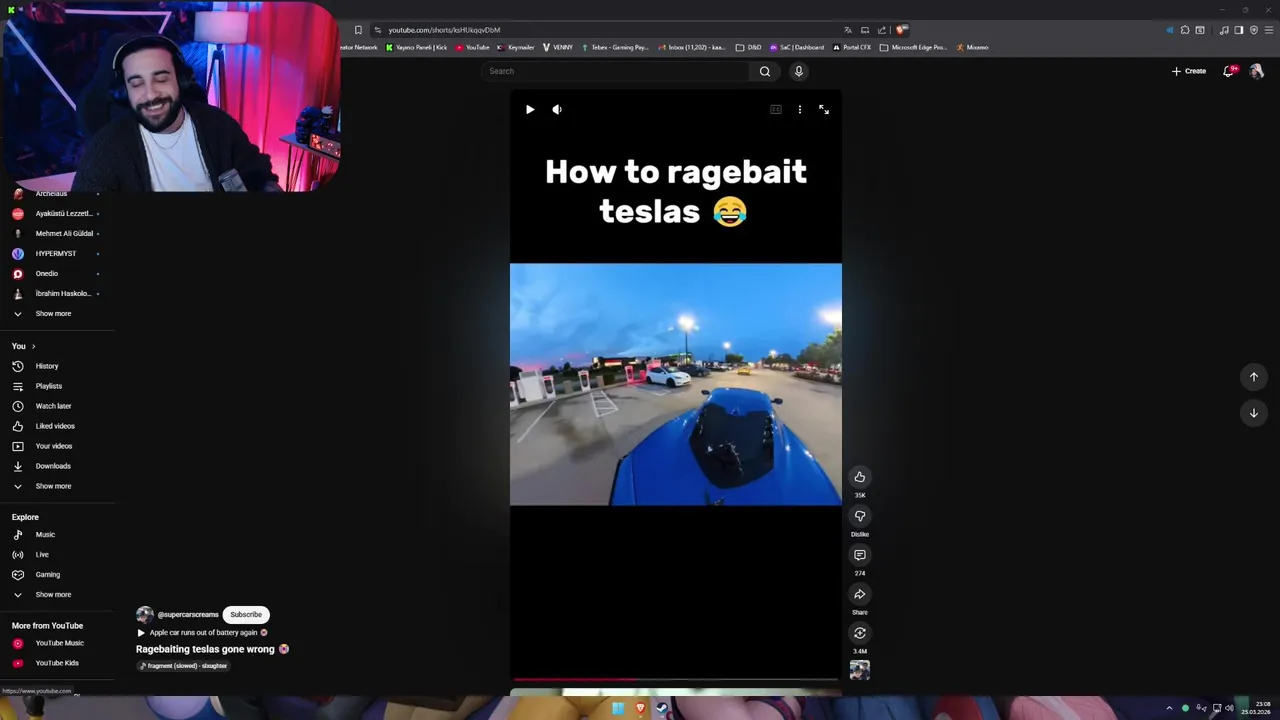
Task: Open the browser extensions puzzle icon
Action: tap(1185, 30)
